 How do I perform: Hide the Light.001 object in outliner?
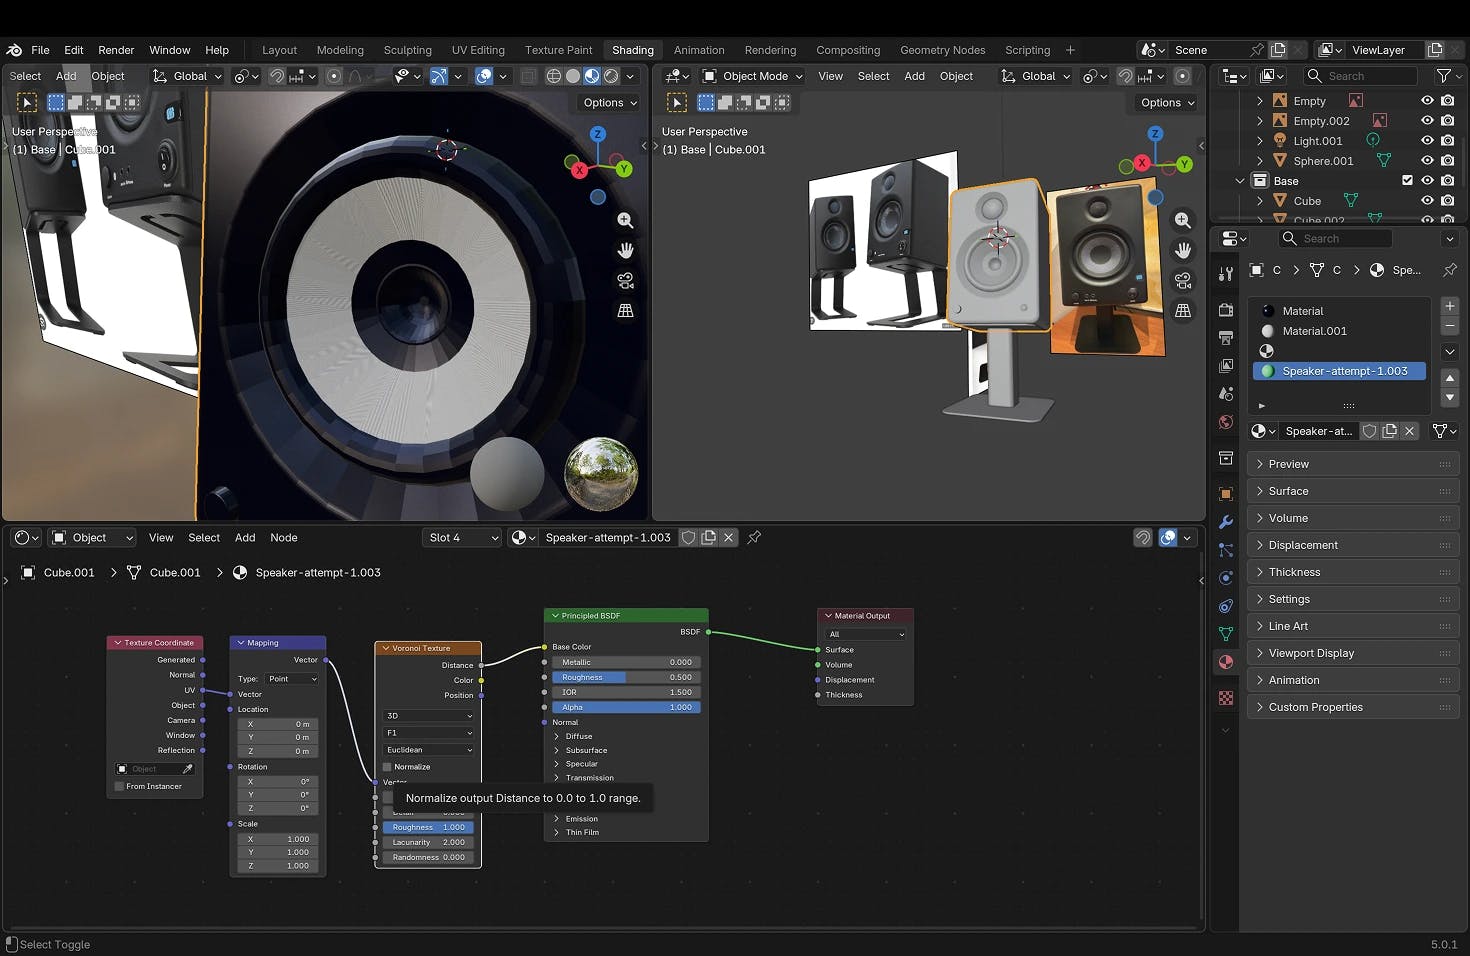pos(1427,141)
